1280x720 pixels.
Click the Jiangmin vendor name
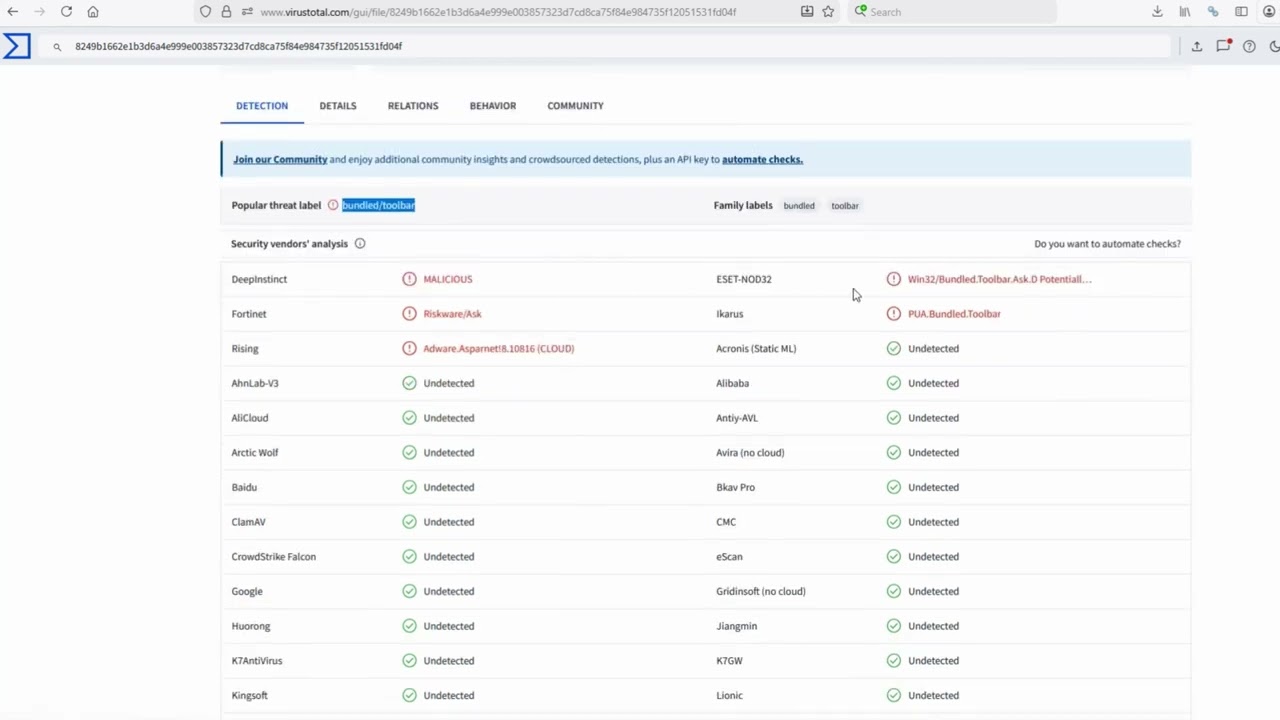[737, 626]
